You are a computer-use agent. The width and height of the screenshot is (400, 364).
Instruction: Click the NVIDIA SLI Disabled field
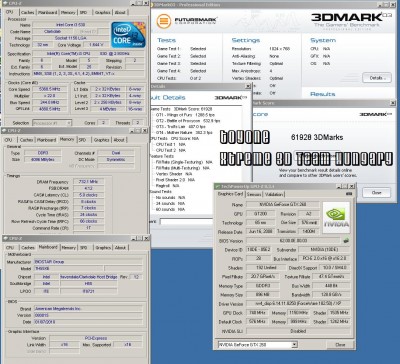(x=298, y=331)
